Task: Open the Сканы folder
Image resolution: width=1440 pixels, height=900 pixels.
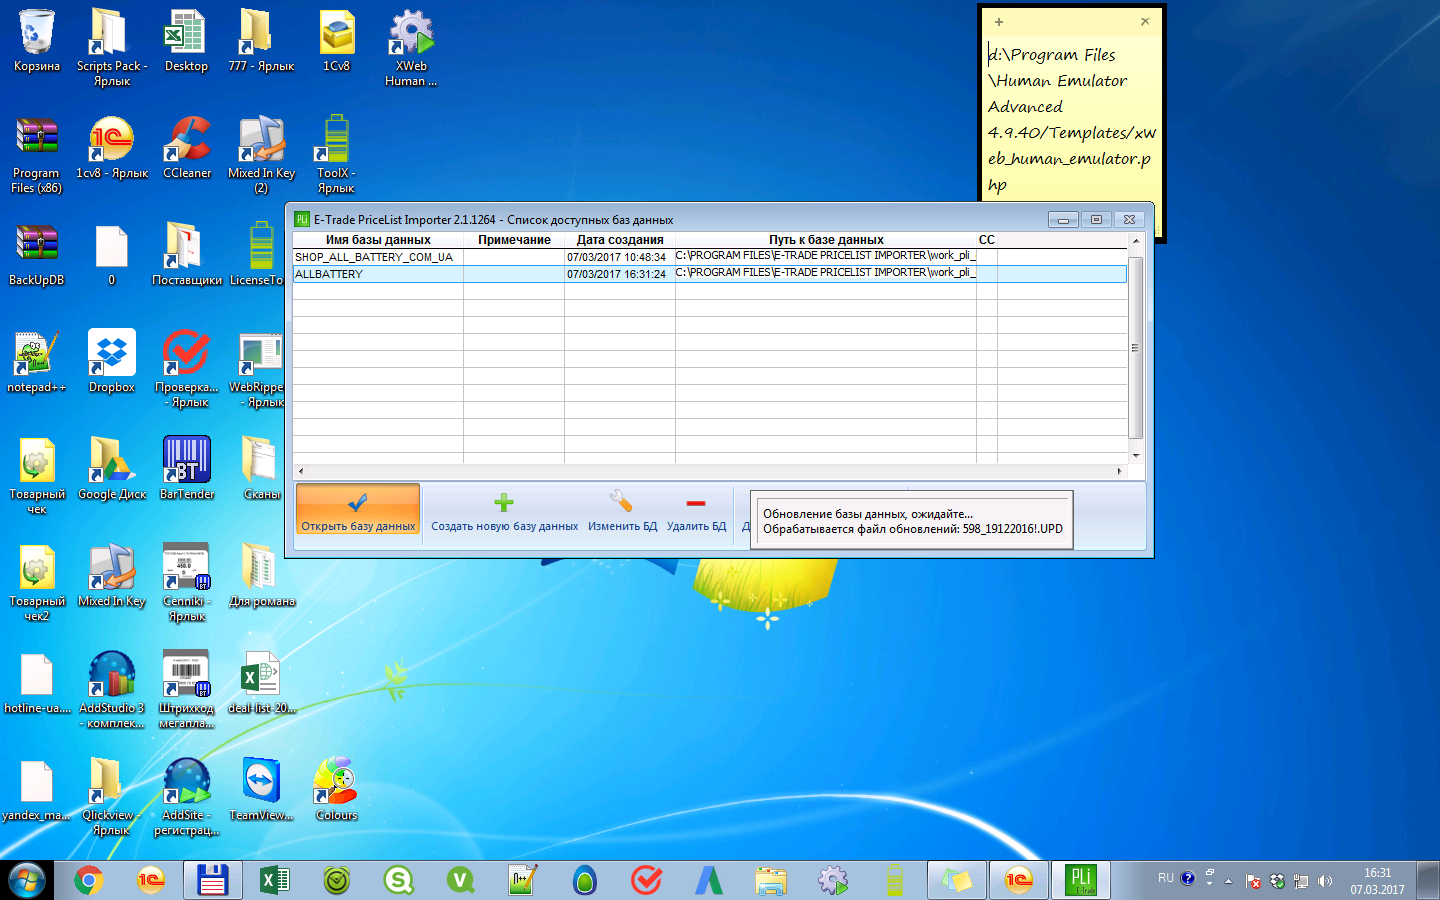Action: [x=261, y=469]
